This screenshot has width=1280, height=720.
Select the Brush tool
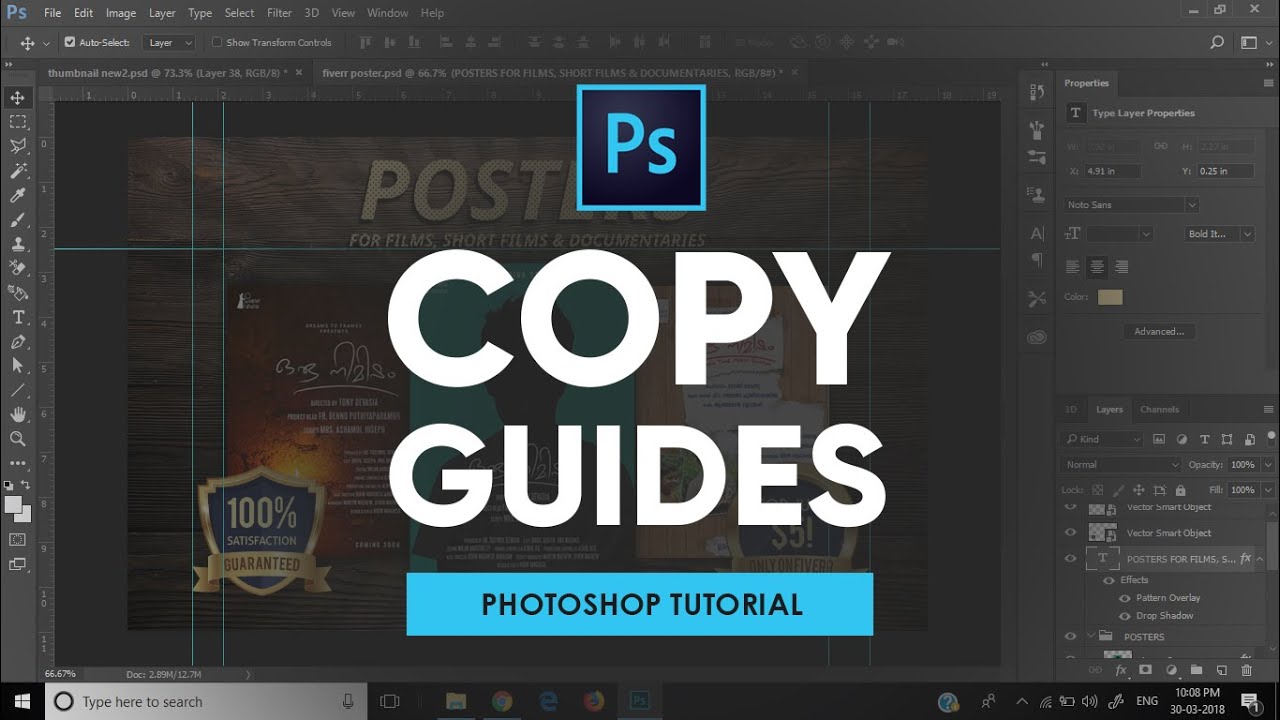point(17,220)
